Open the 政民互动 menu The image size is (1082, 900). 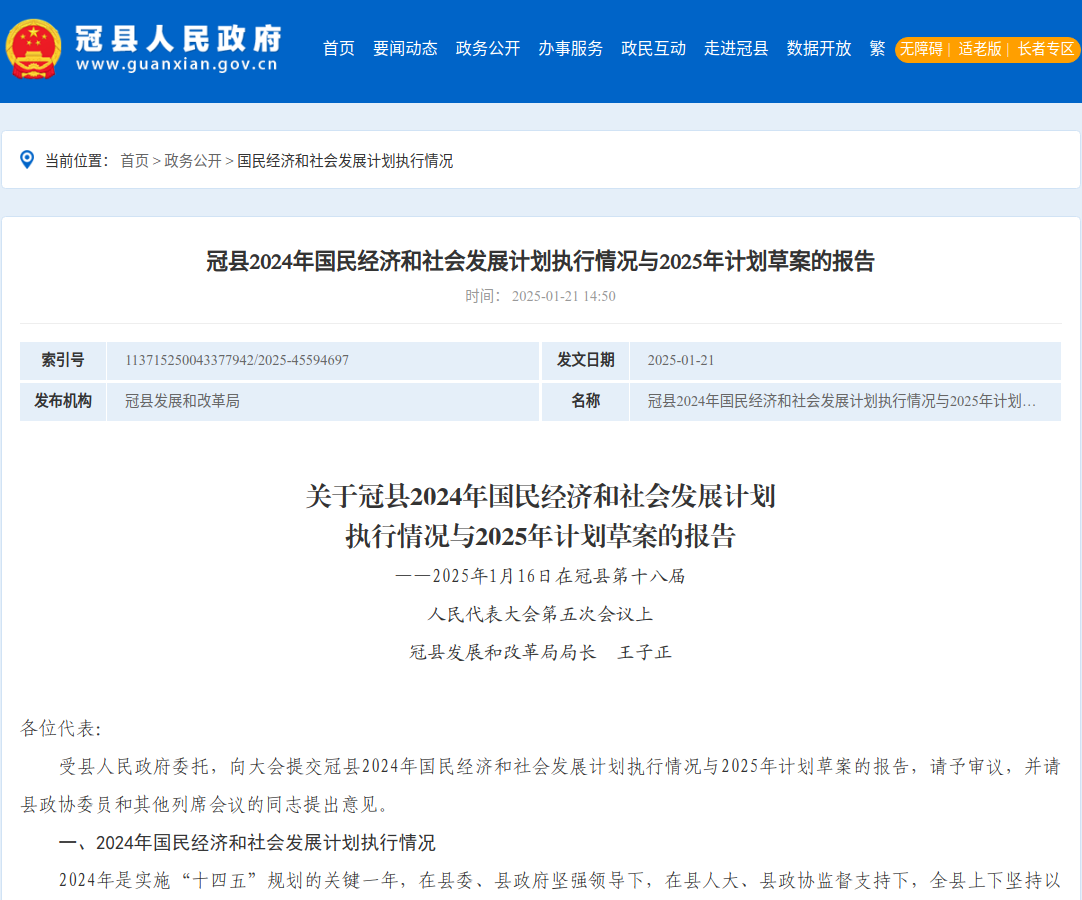pos(653,48)
